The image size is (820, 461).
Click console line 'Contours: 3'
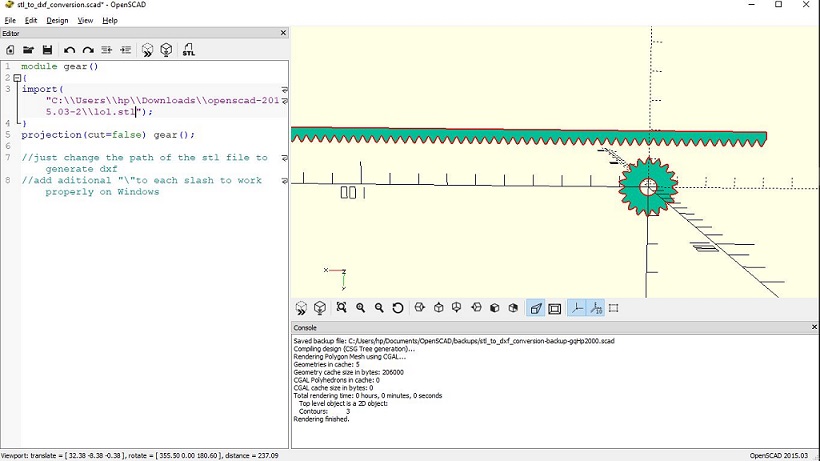(x=324, y=411)
